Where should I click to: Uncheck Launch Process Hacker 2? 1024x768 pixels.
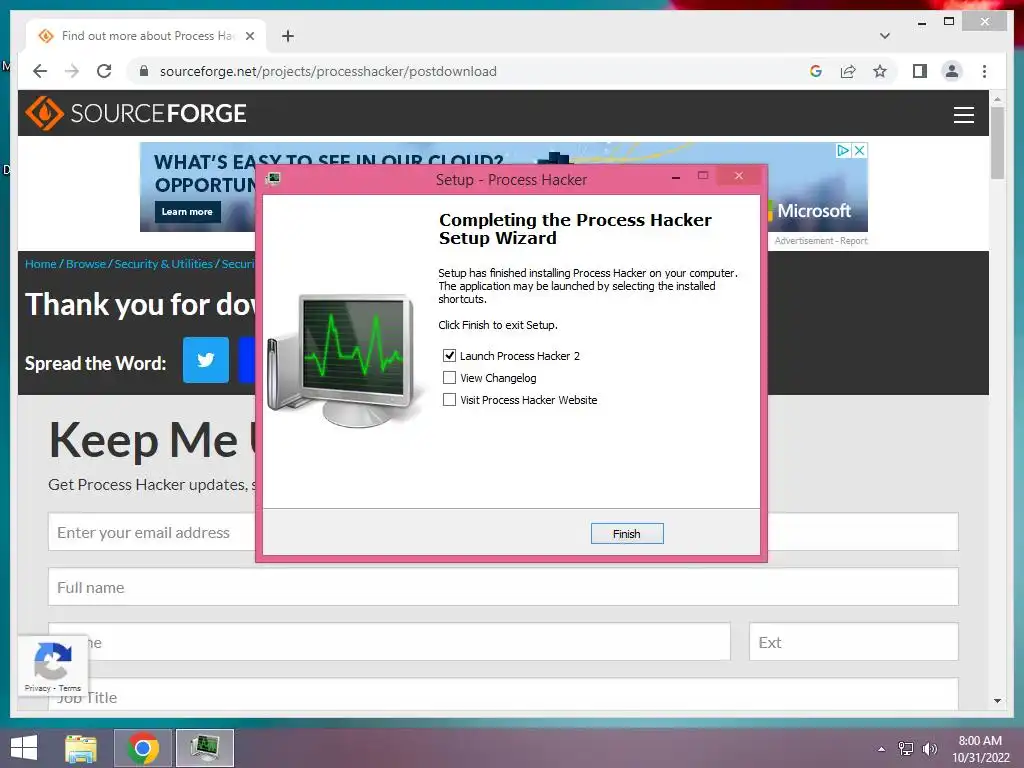pyautogui.click(x=449, y=355)
